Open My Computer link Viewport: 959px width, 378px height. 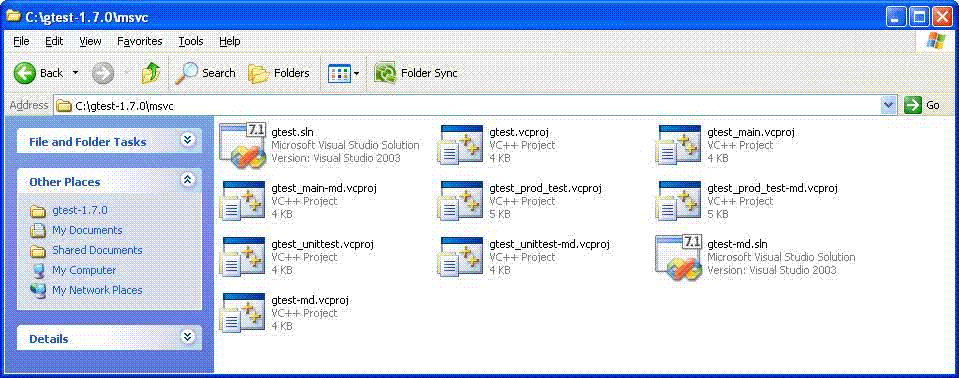click(x=84, y=270)
